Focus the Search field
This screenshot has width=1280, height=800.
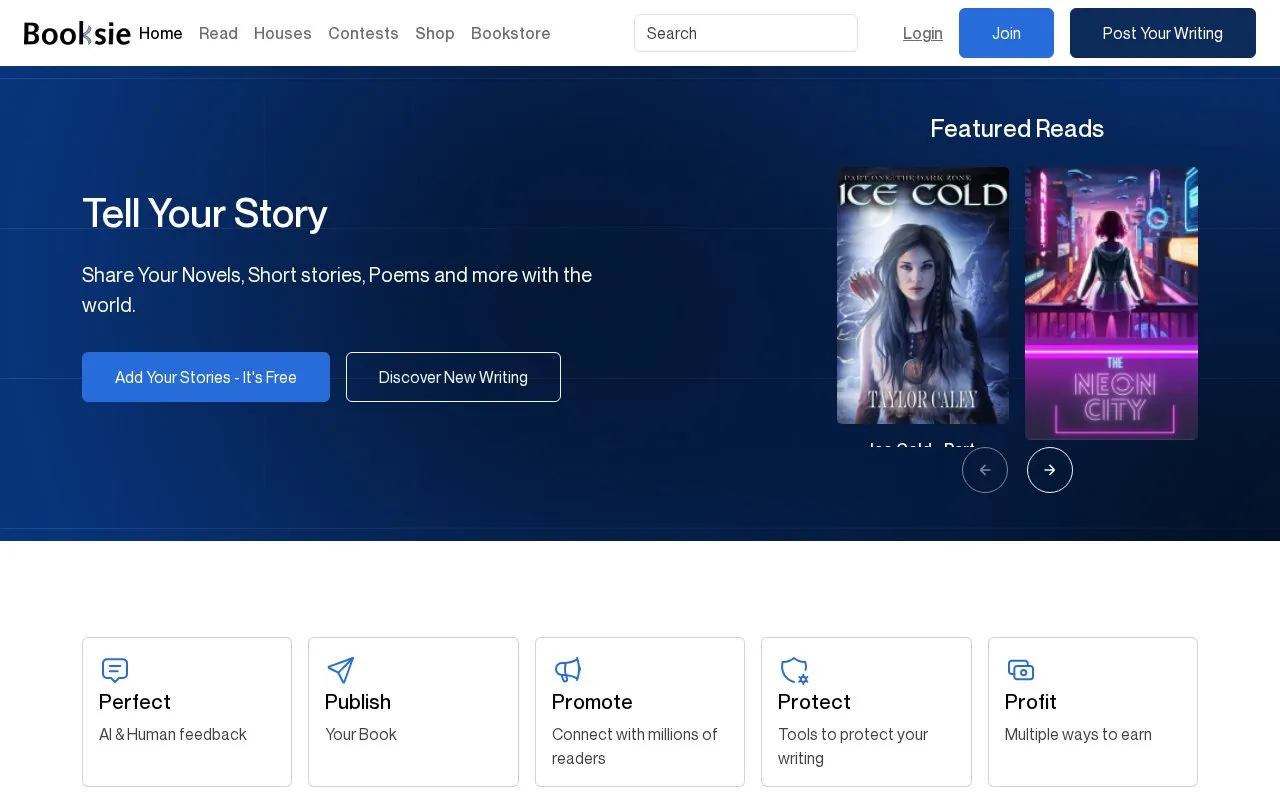click(x=746, y=33)
